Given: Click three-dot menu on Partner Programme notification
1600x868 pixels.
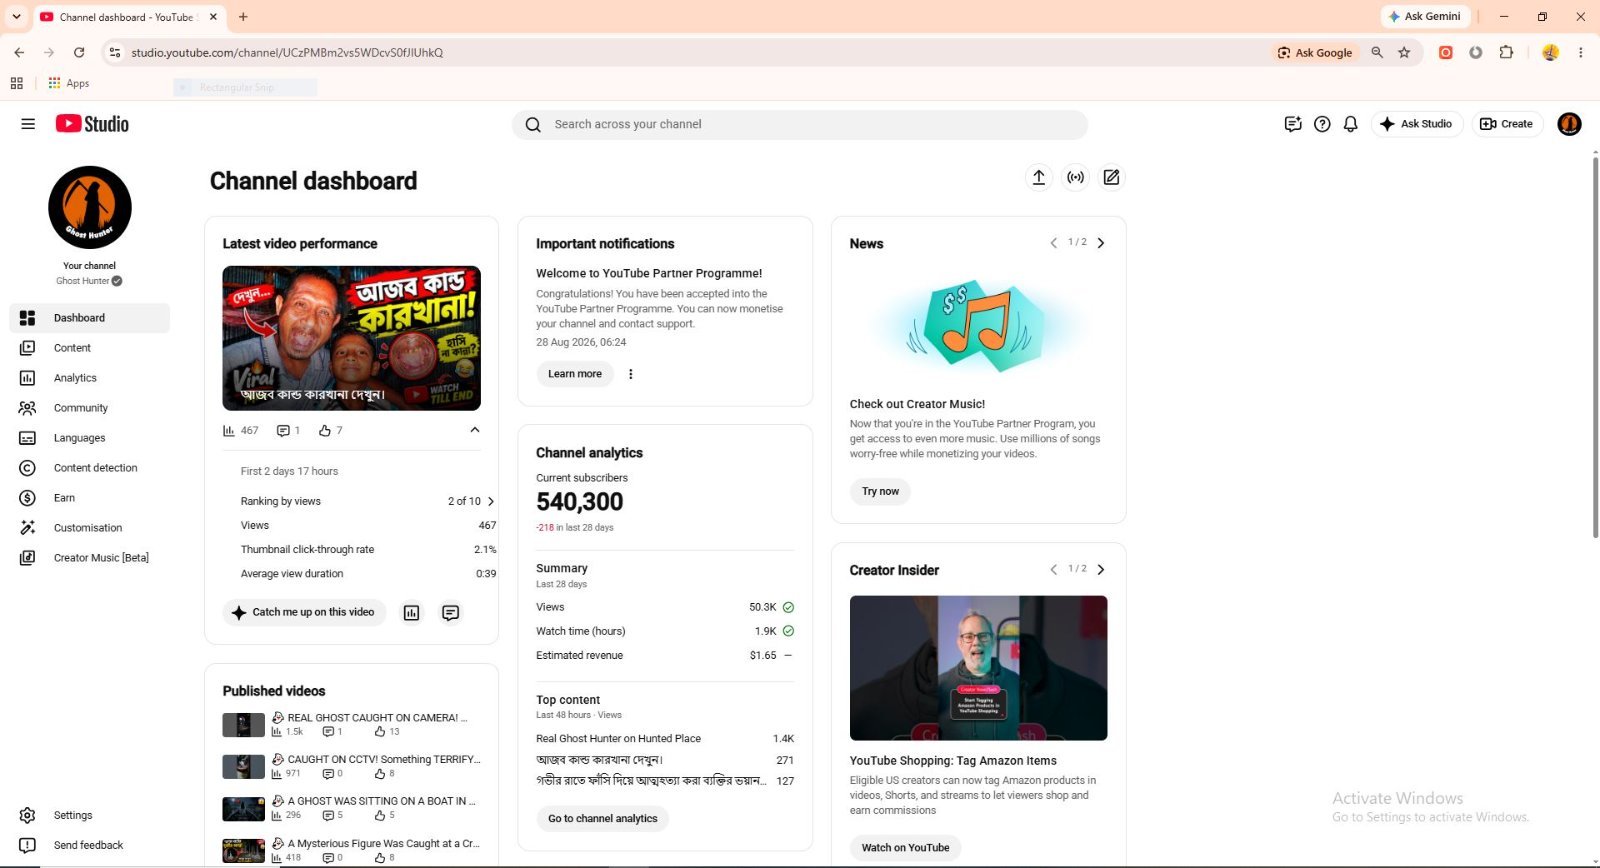Looking at the screenshot, I should 630,374.
